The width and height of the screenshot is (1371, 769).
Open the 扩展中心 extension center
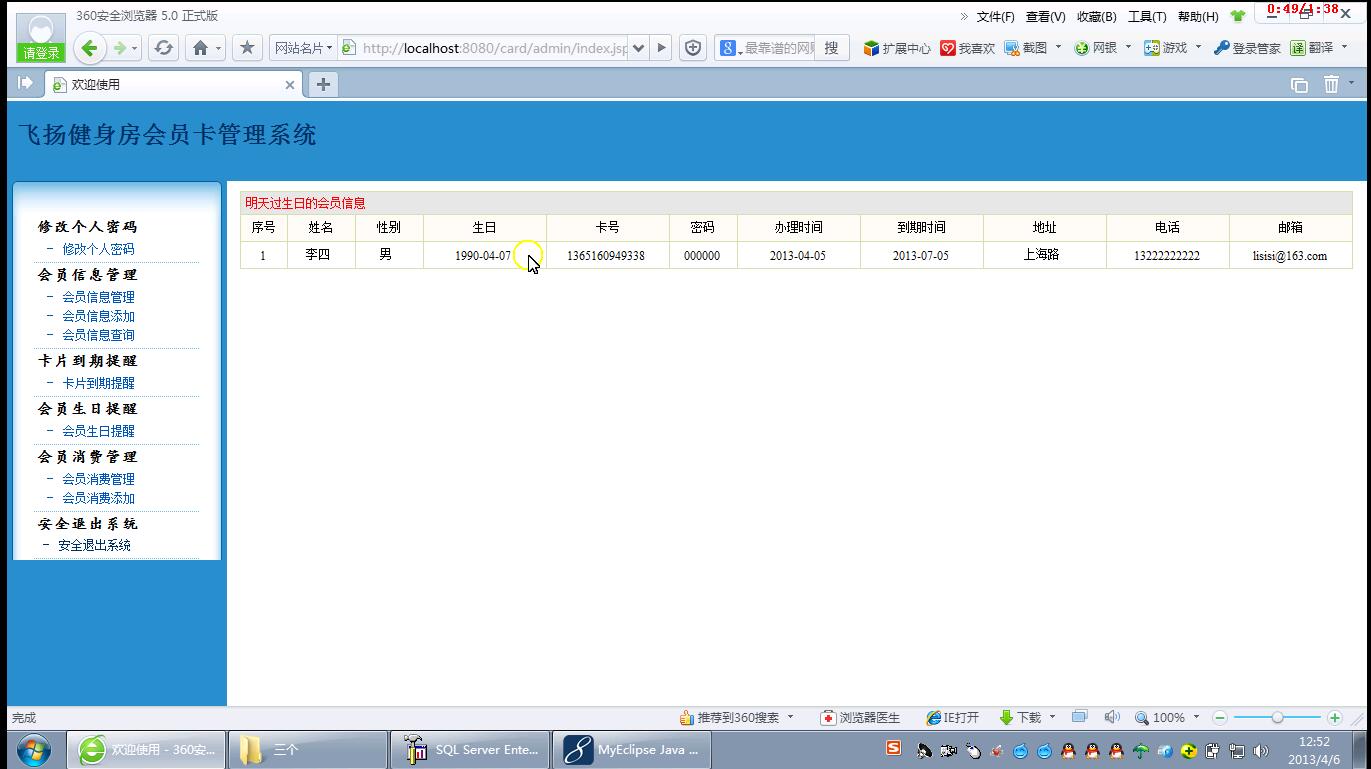point(897,48)
